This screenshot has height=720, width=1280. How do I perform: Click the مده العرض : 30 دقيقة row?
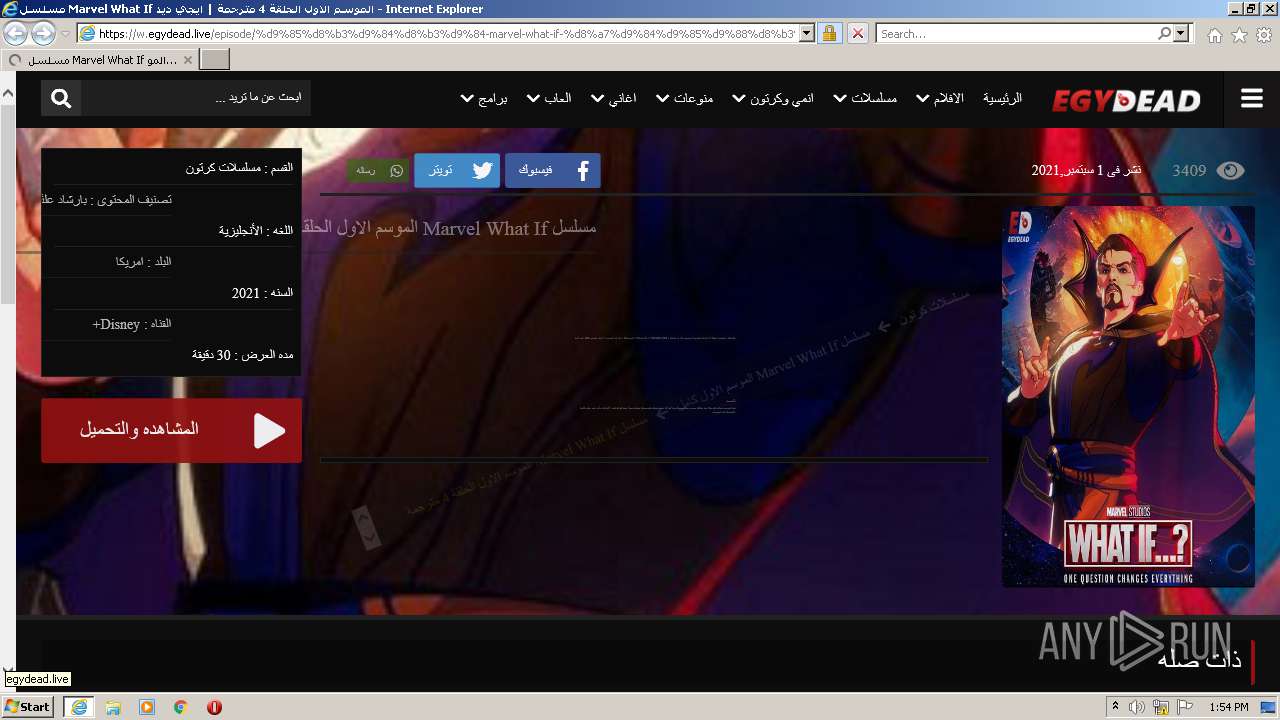pos(174,355)
